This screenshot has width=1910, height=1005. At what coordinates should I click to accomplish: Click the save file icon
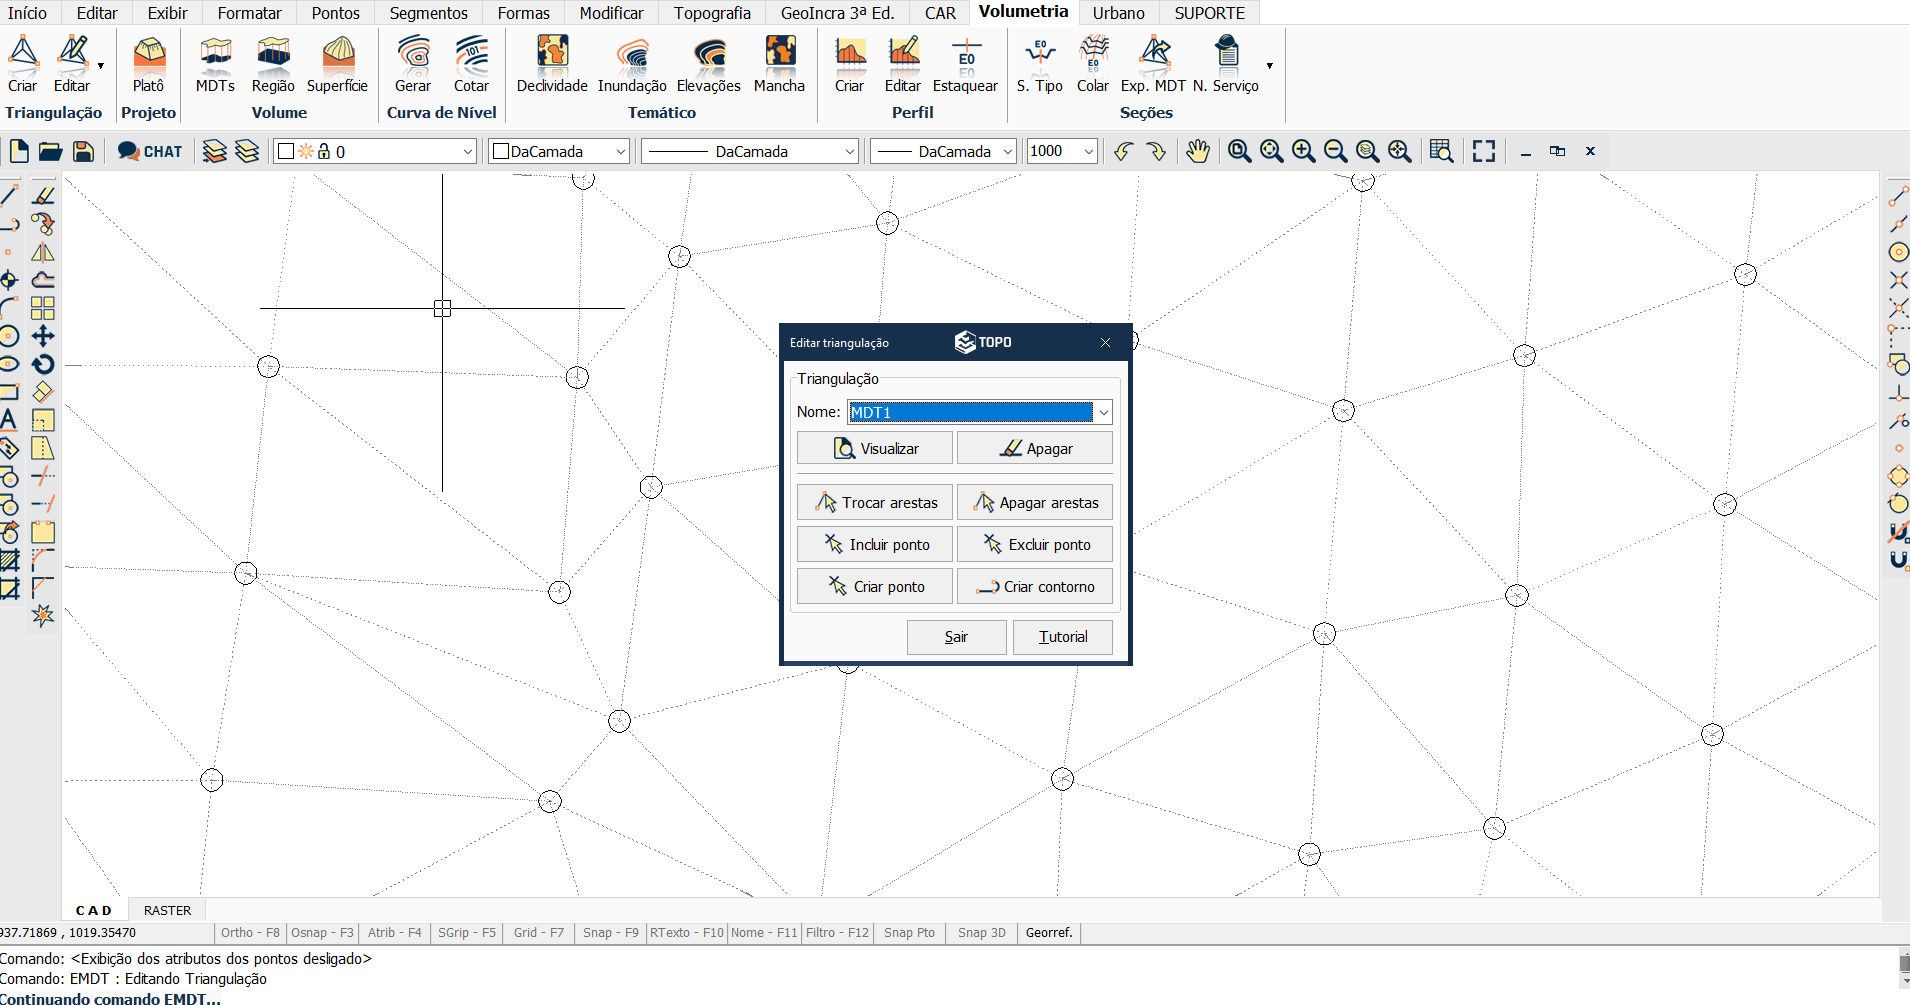tap(84, 151)
